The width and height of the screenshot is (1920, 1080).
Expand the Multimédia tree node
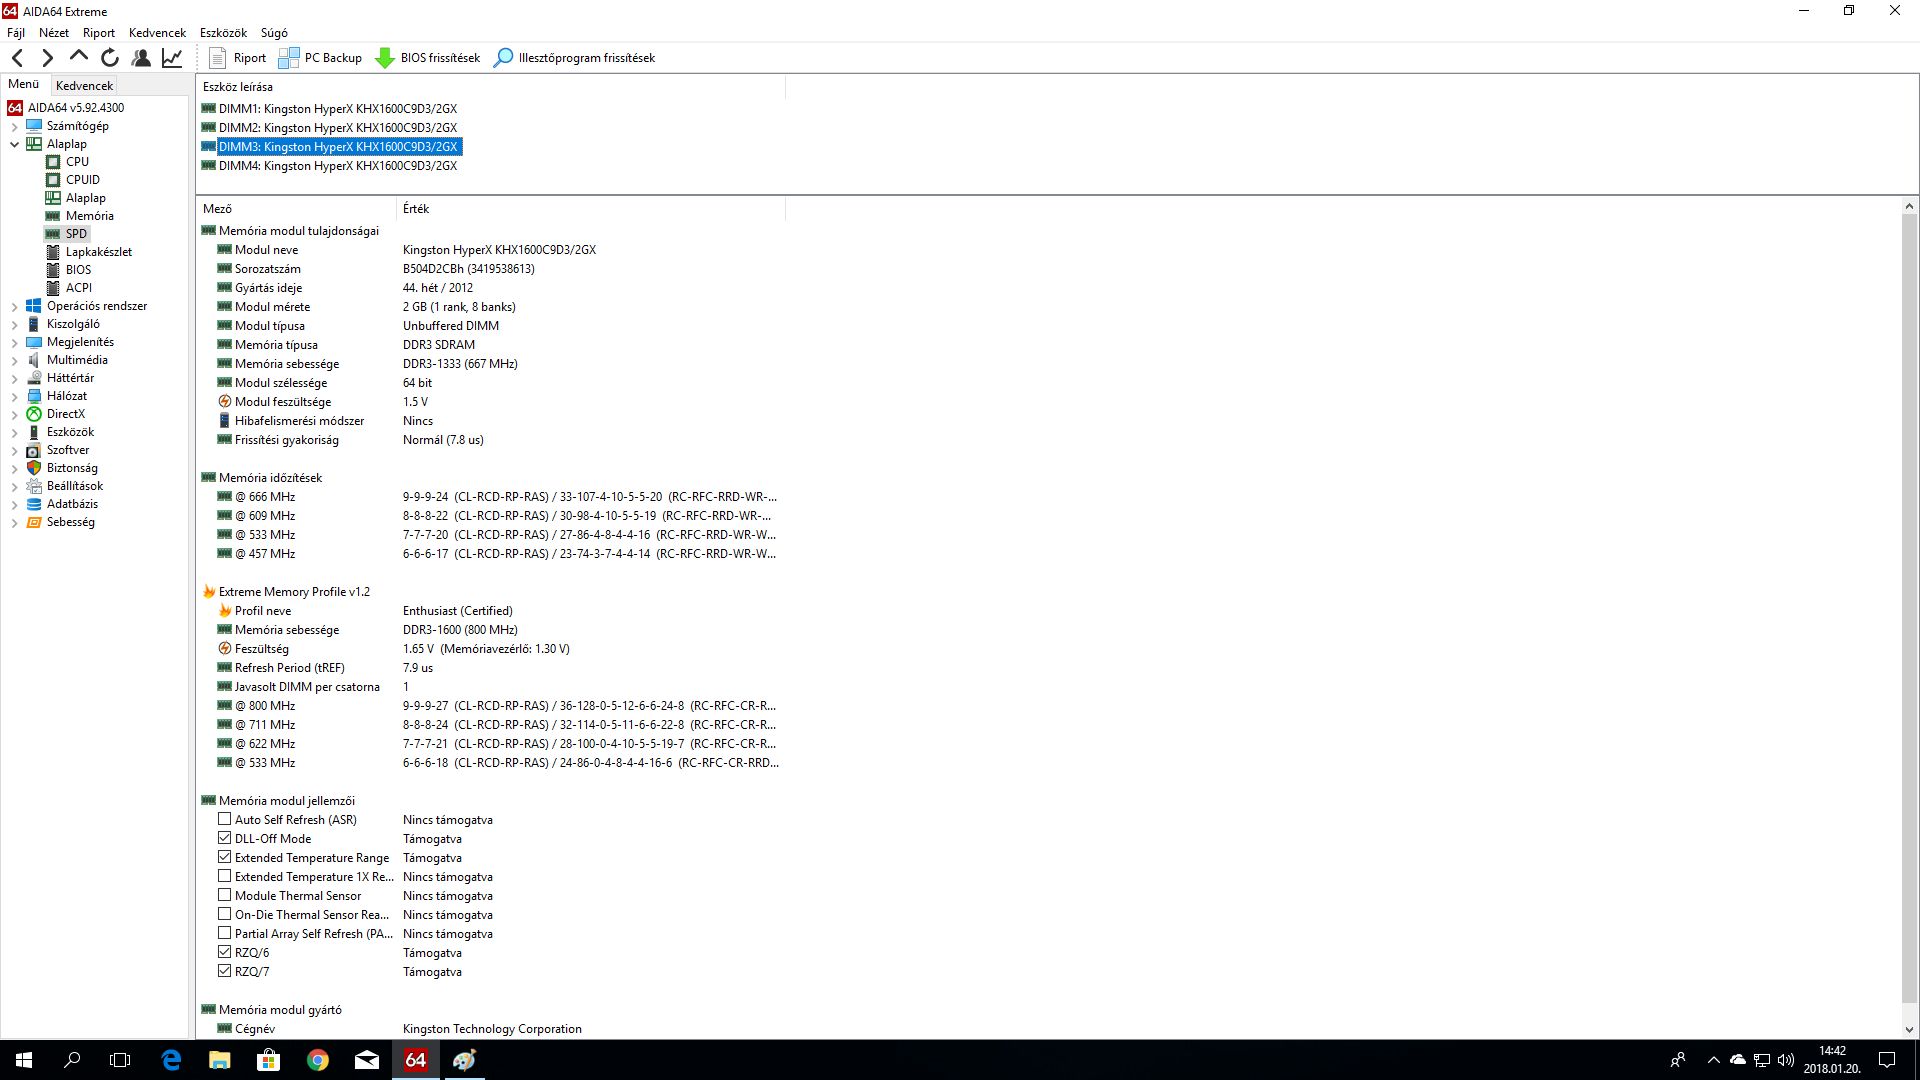click(15, 361)
